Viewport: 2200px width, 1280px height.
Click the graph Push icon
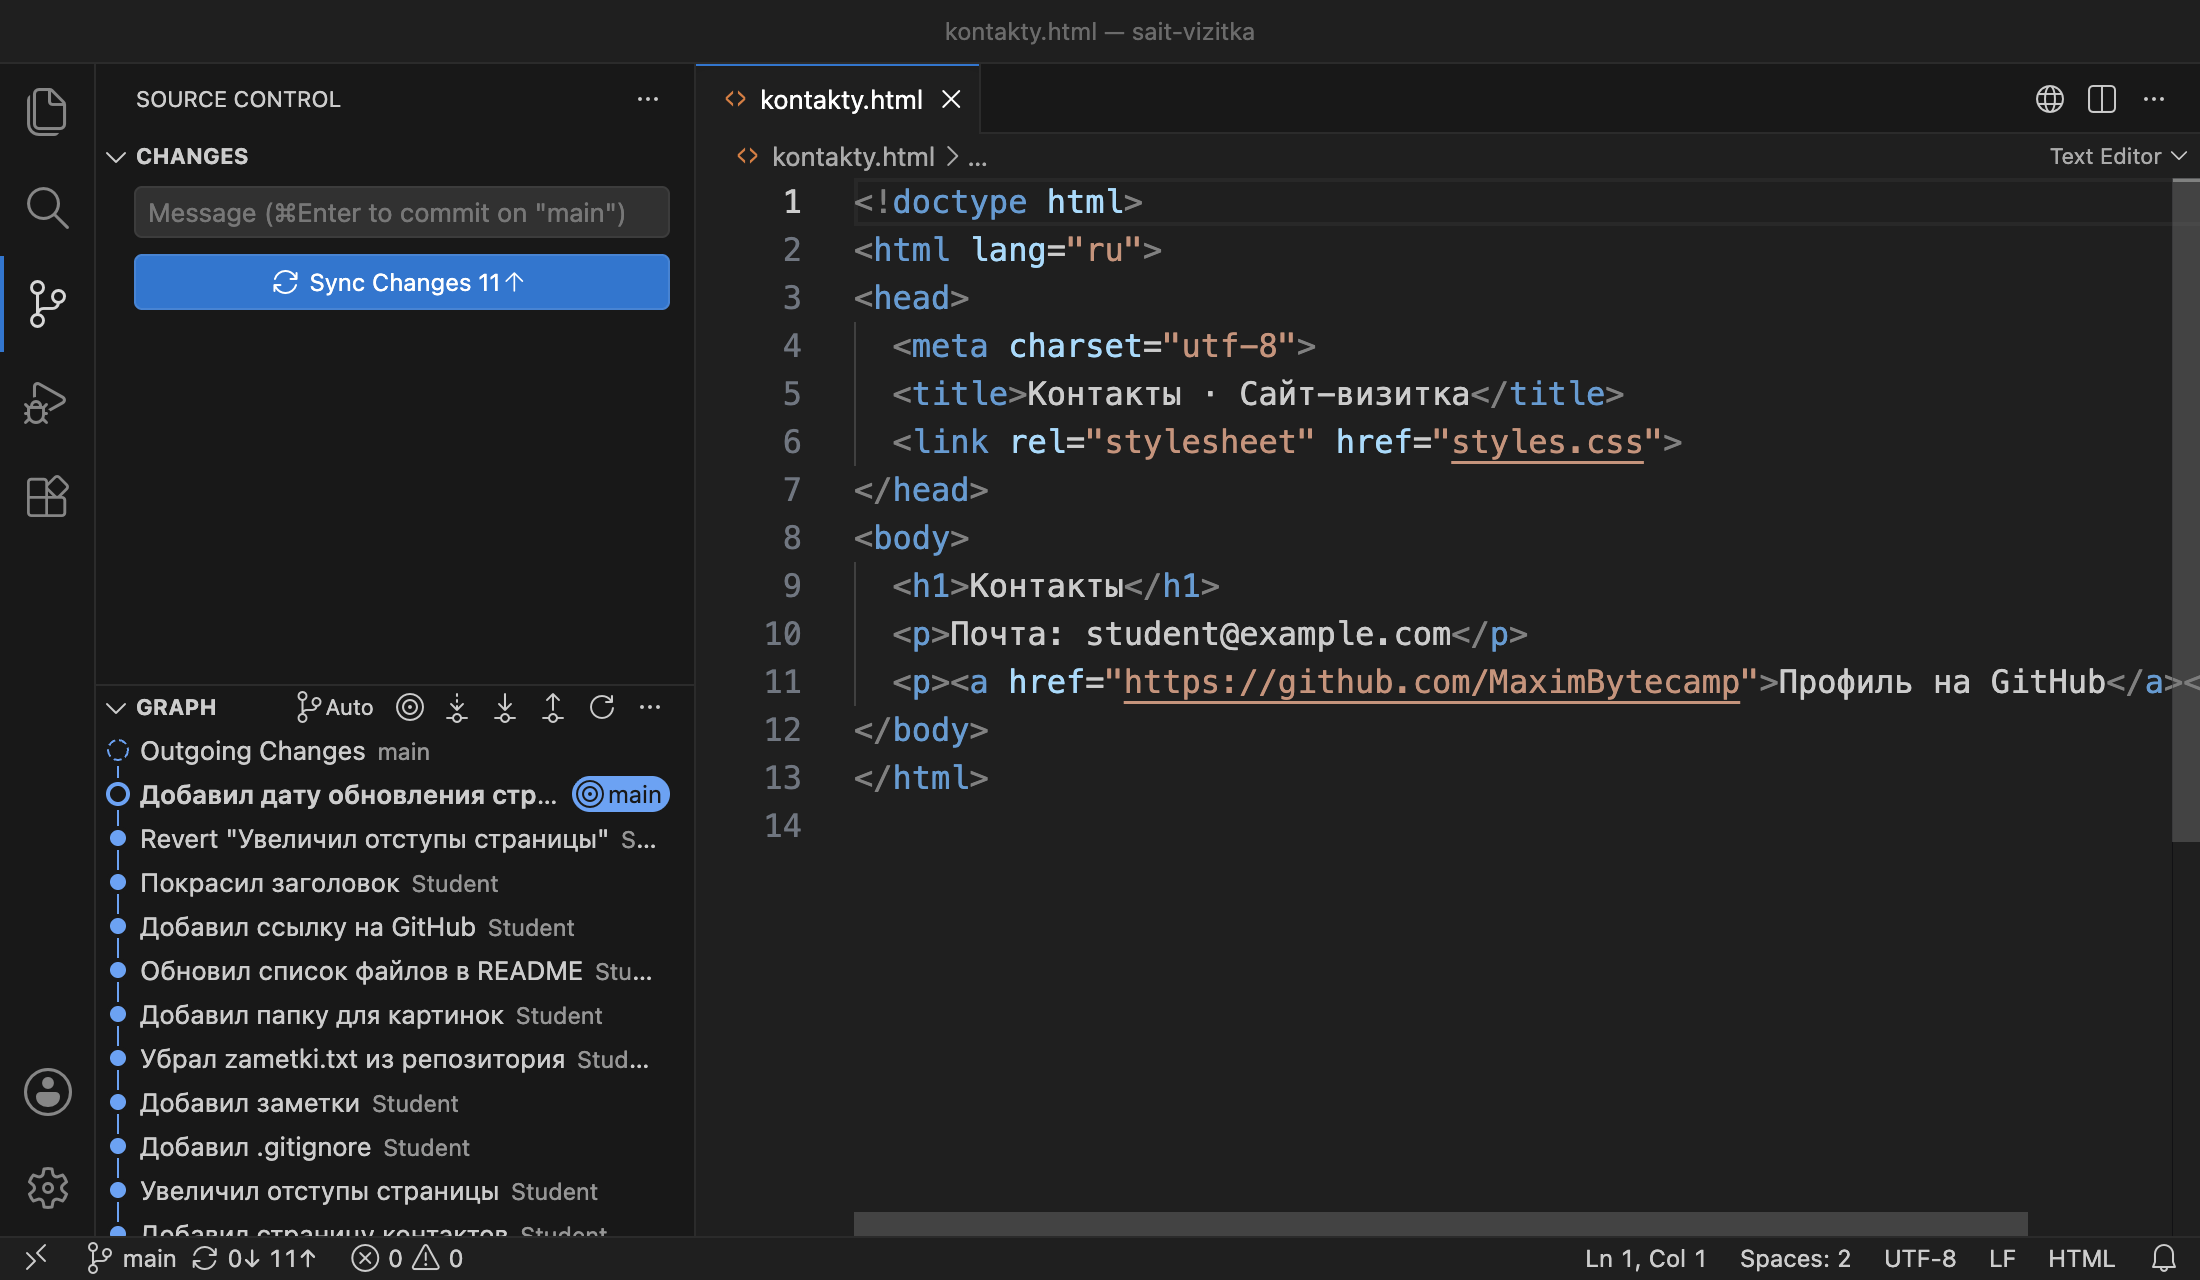pos(553,707)
